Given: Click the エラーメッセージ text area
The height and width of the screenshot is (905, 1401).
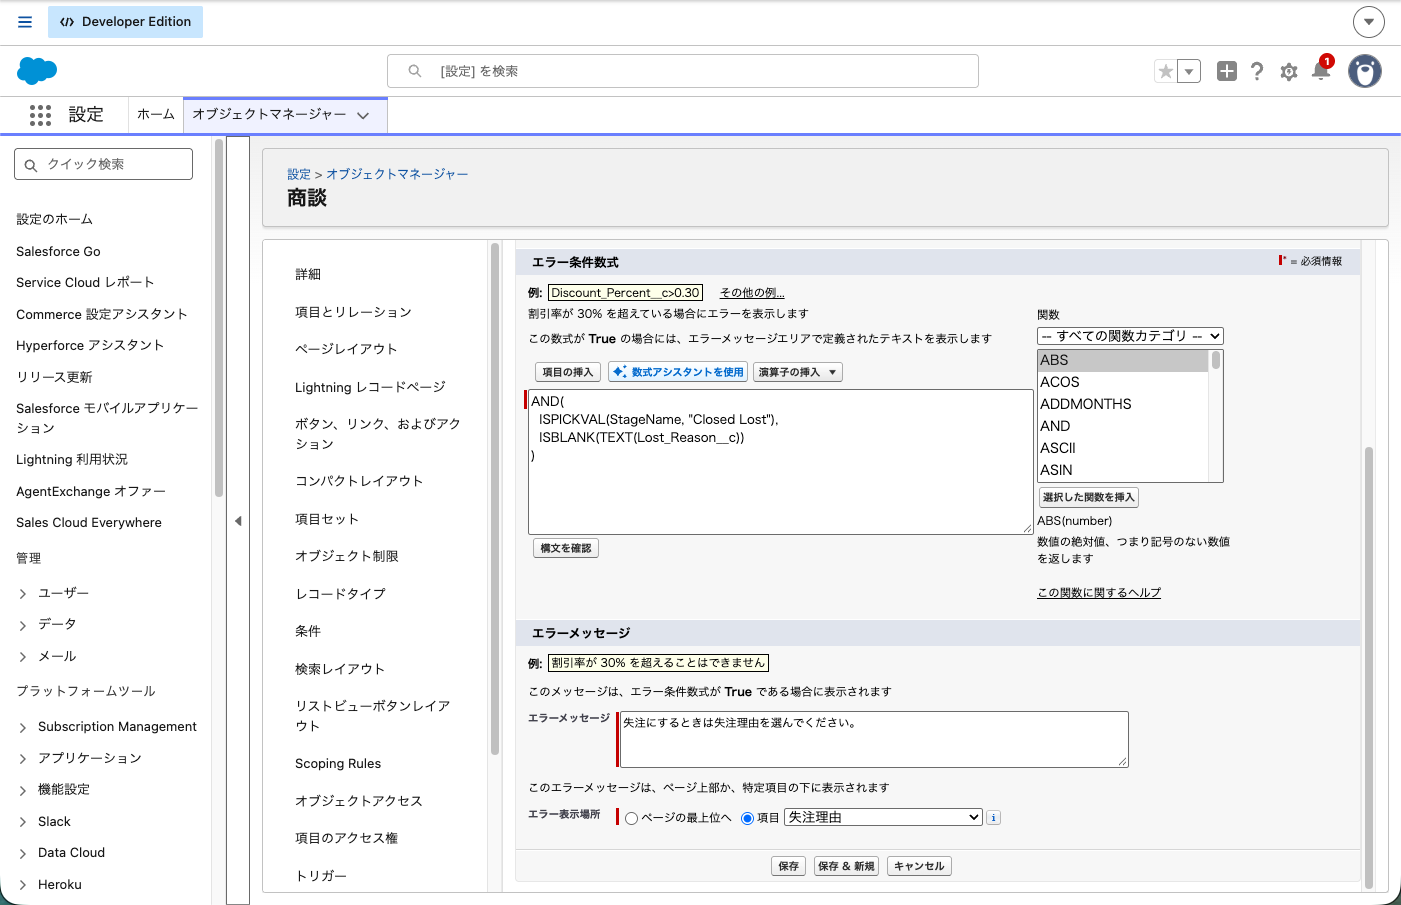Looking at the screenshot, I should 873,740.
